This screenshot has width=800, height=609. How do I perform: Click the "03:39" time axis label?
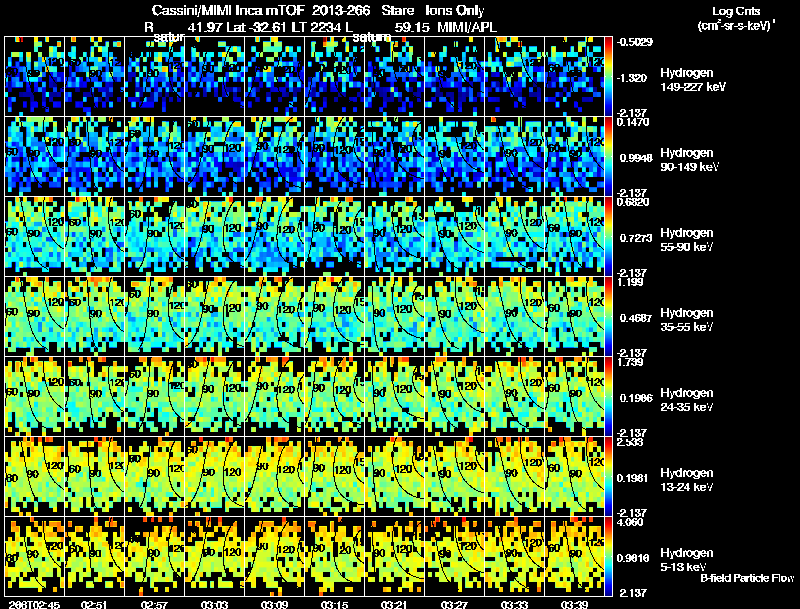pyautogui.click(x=574, y=605)
